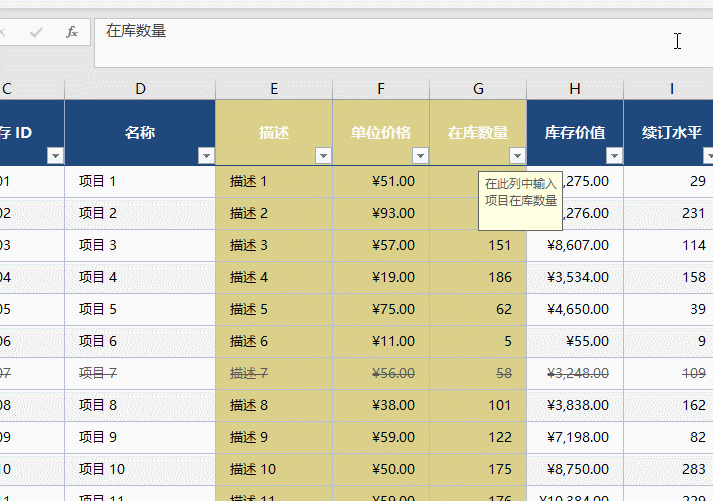Select cell 项目 6
Screen dimensions: 713x501
(140, 341)
